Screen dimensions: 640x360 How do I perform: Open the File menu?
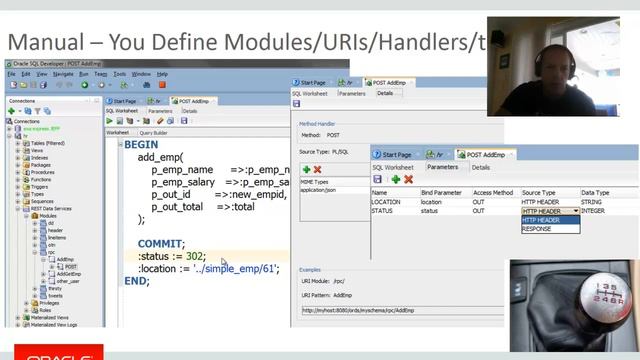pos(11,74)
